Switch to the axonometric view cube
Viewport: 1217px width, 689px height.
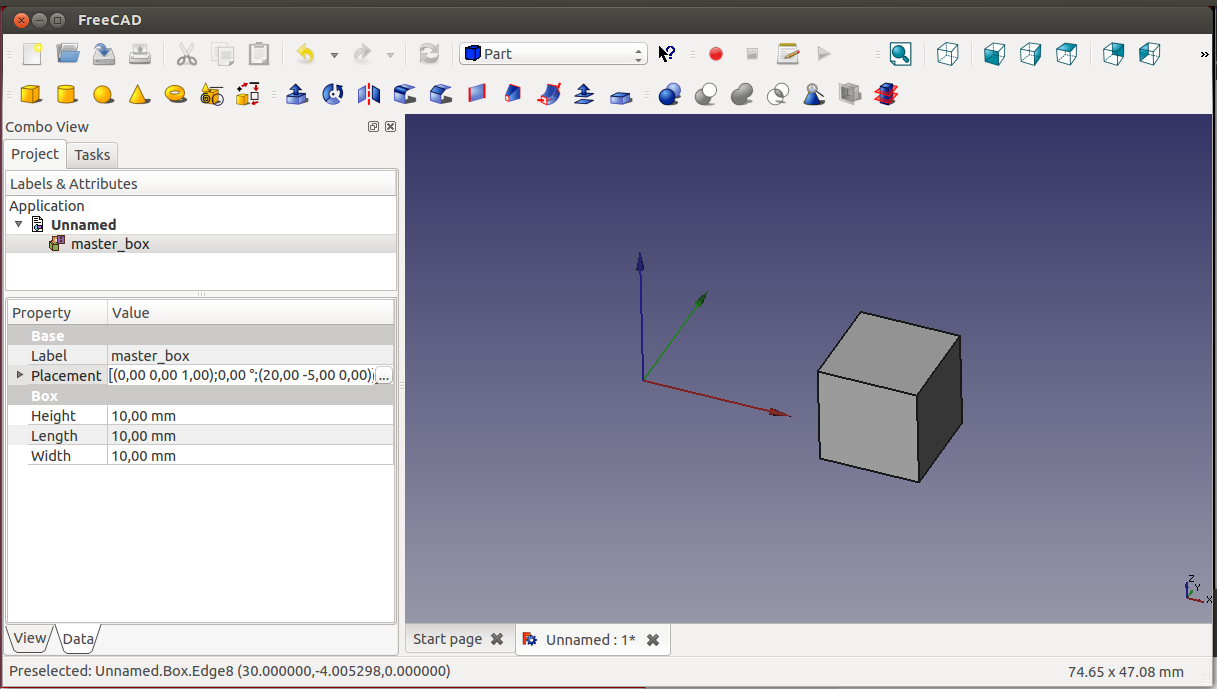pos(947,54)
